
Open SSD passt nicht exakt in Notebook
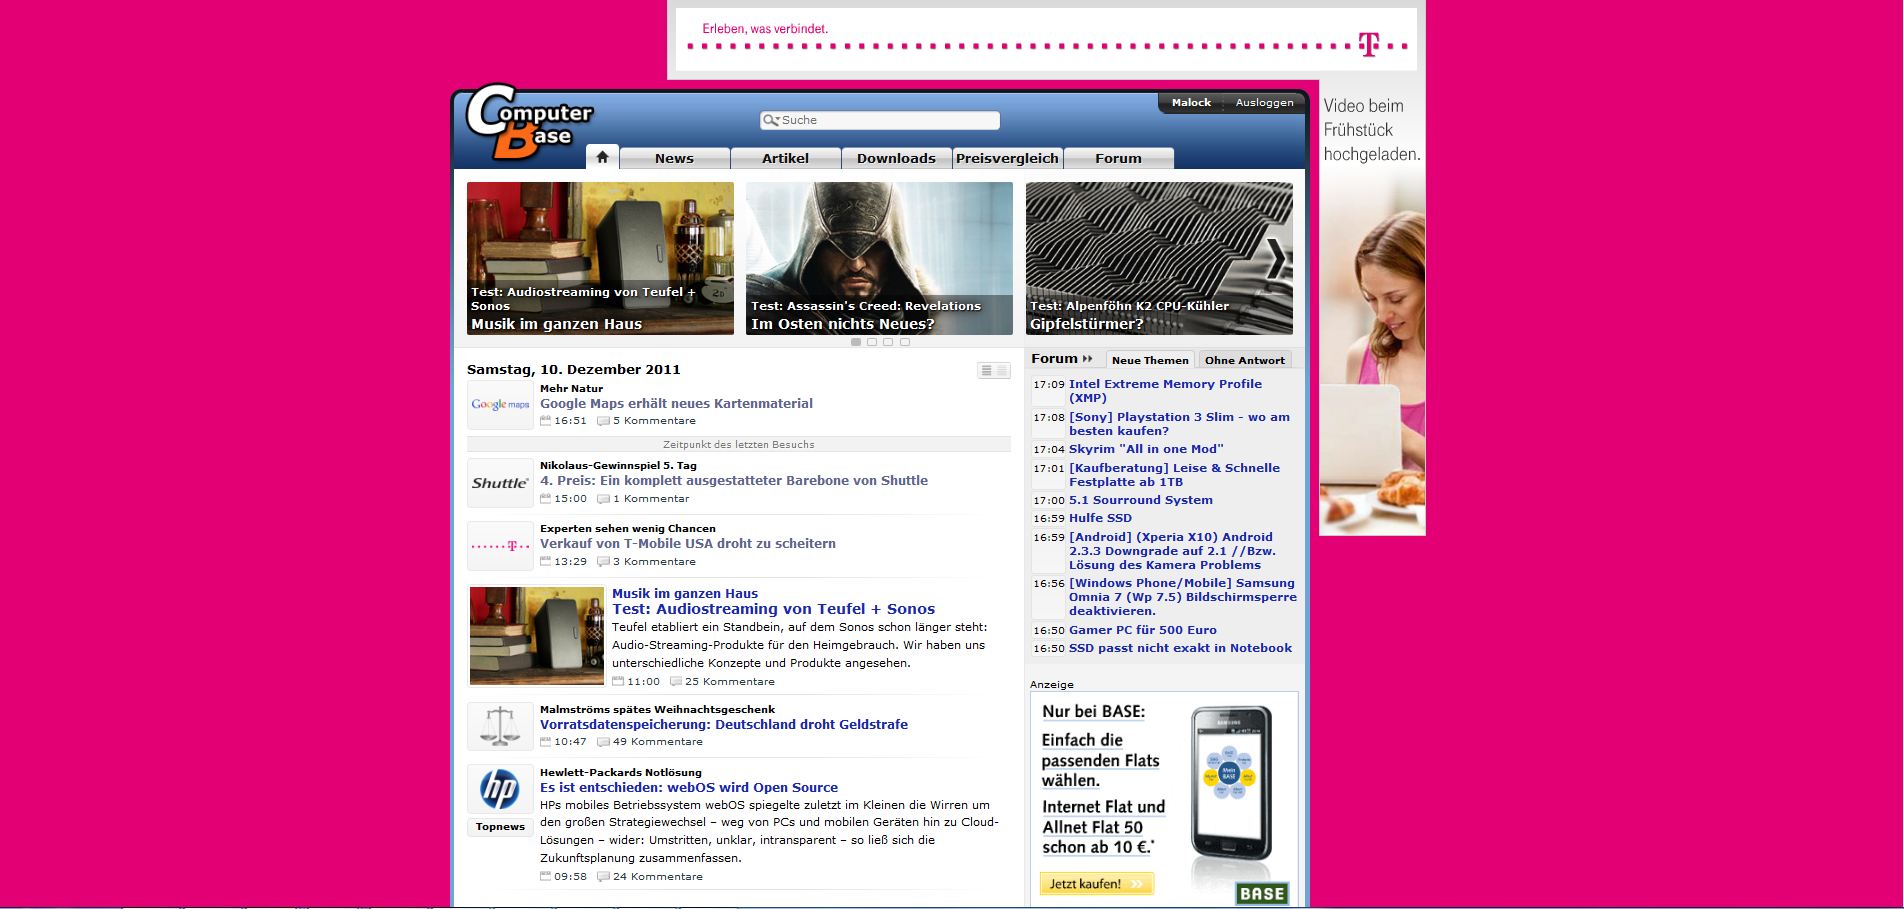click(1180, 649)
